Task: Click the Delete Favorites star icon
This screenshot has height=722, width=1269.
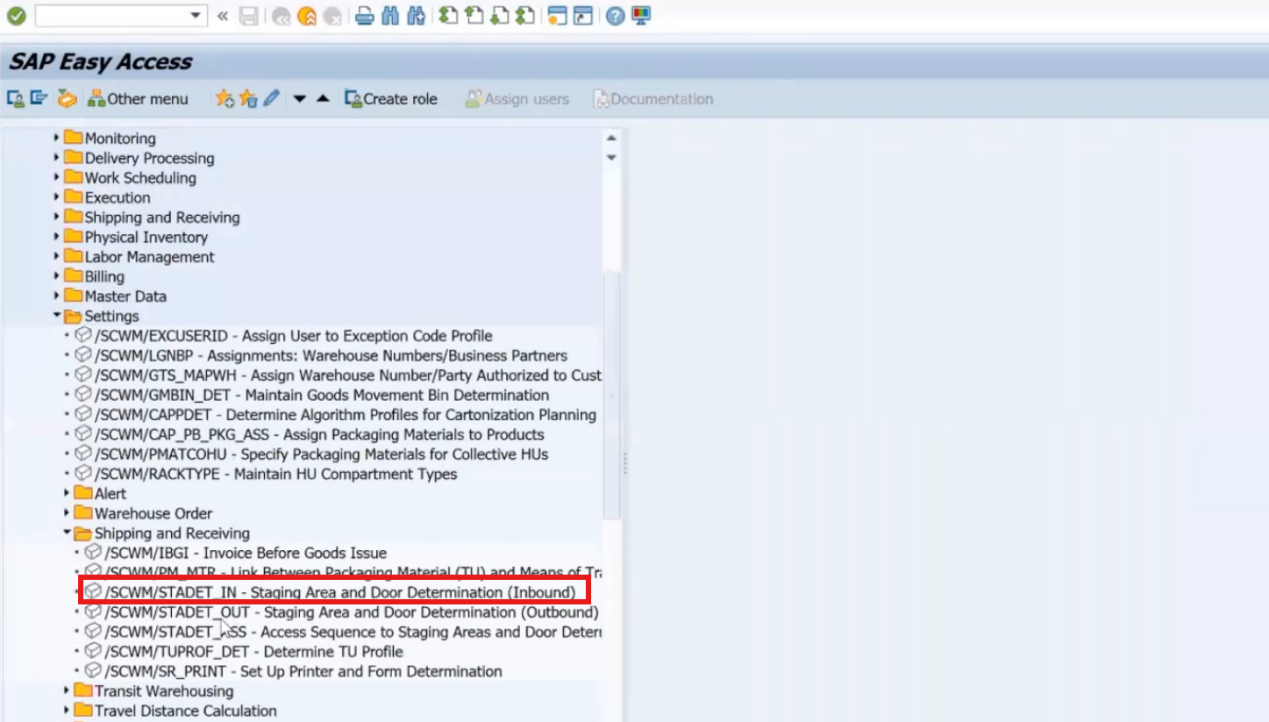Action: [248, 98]
